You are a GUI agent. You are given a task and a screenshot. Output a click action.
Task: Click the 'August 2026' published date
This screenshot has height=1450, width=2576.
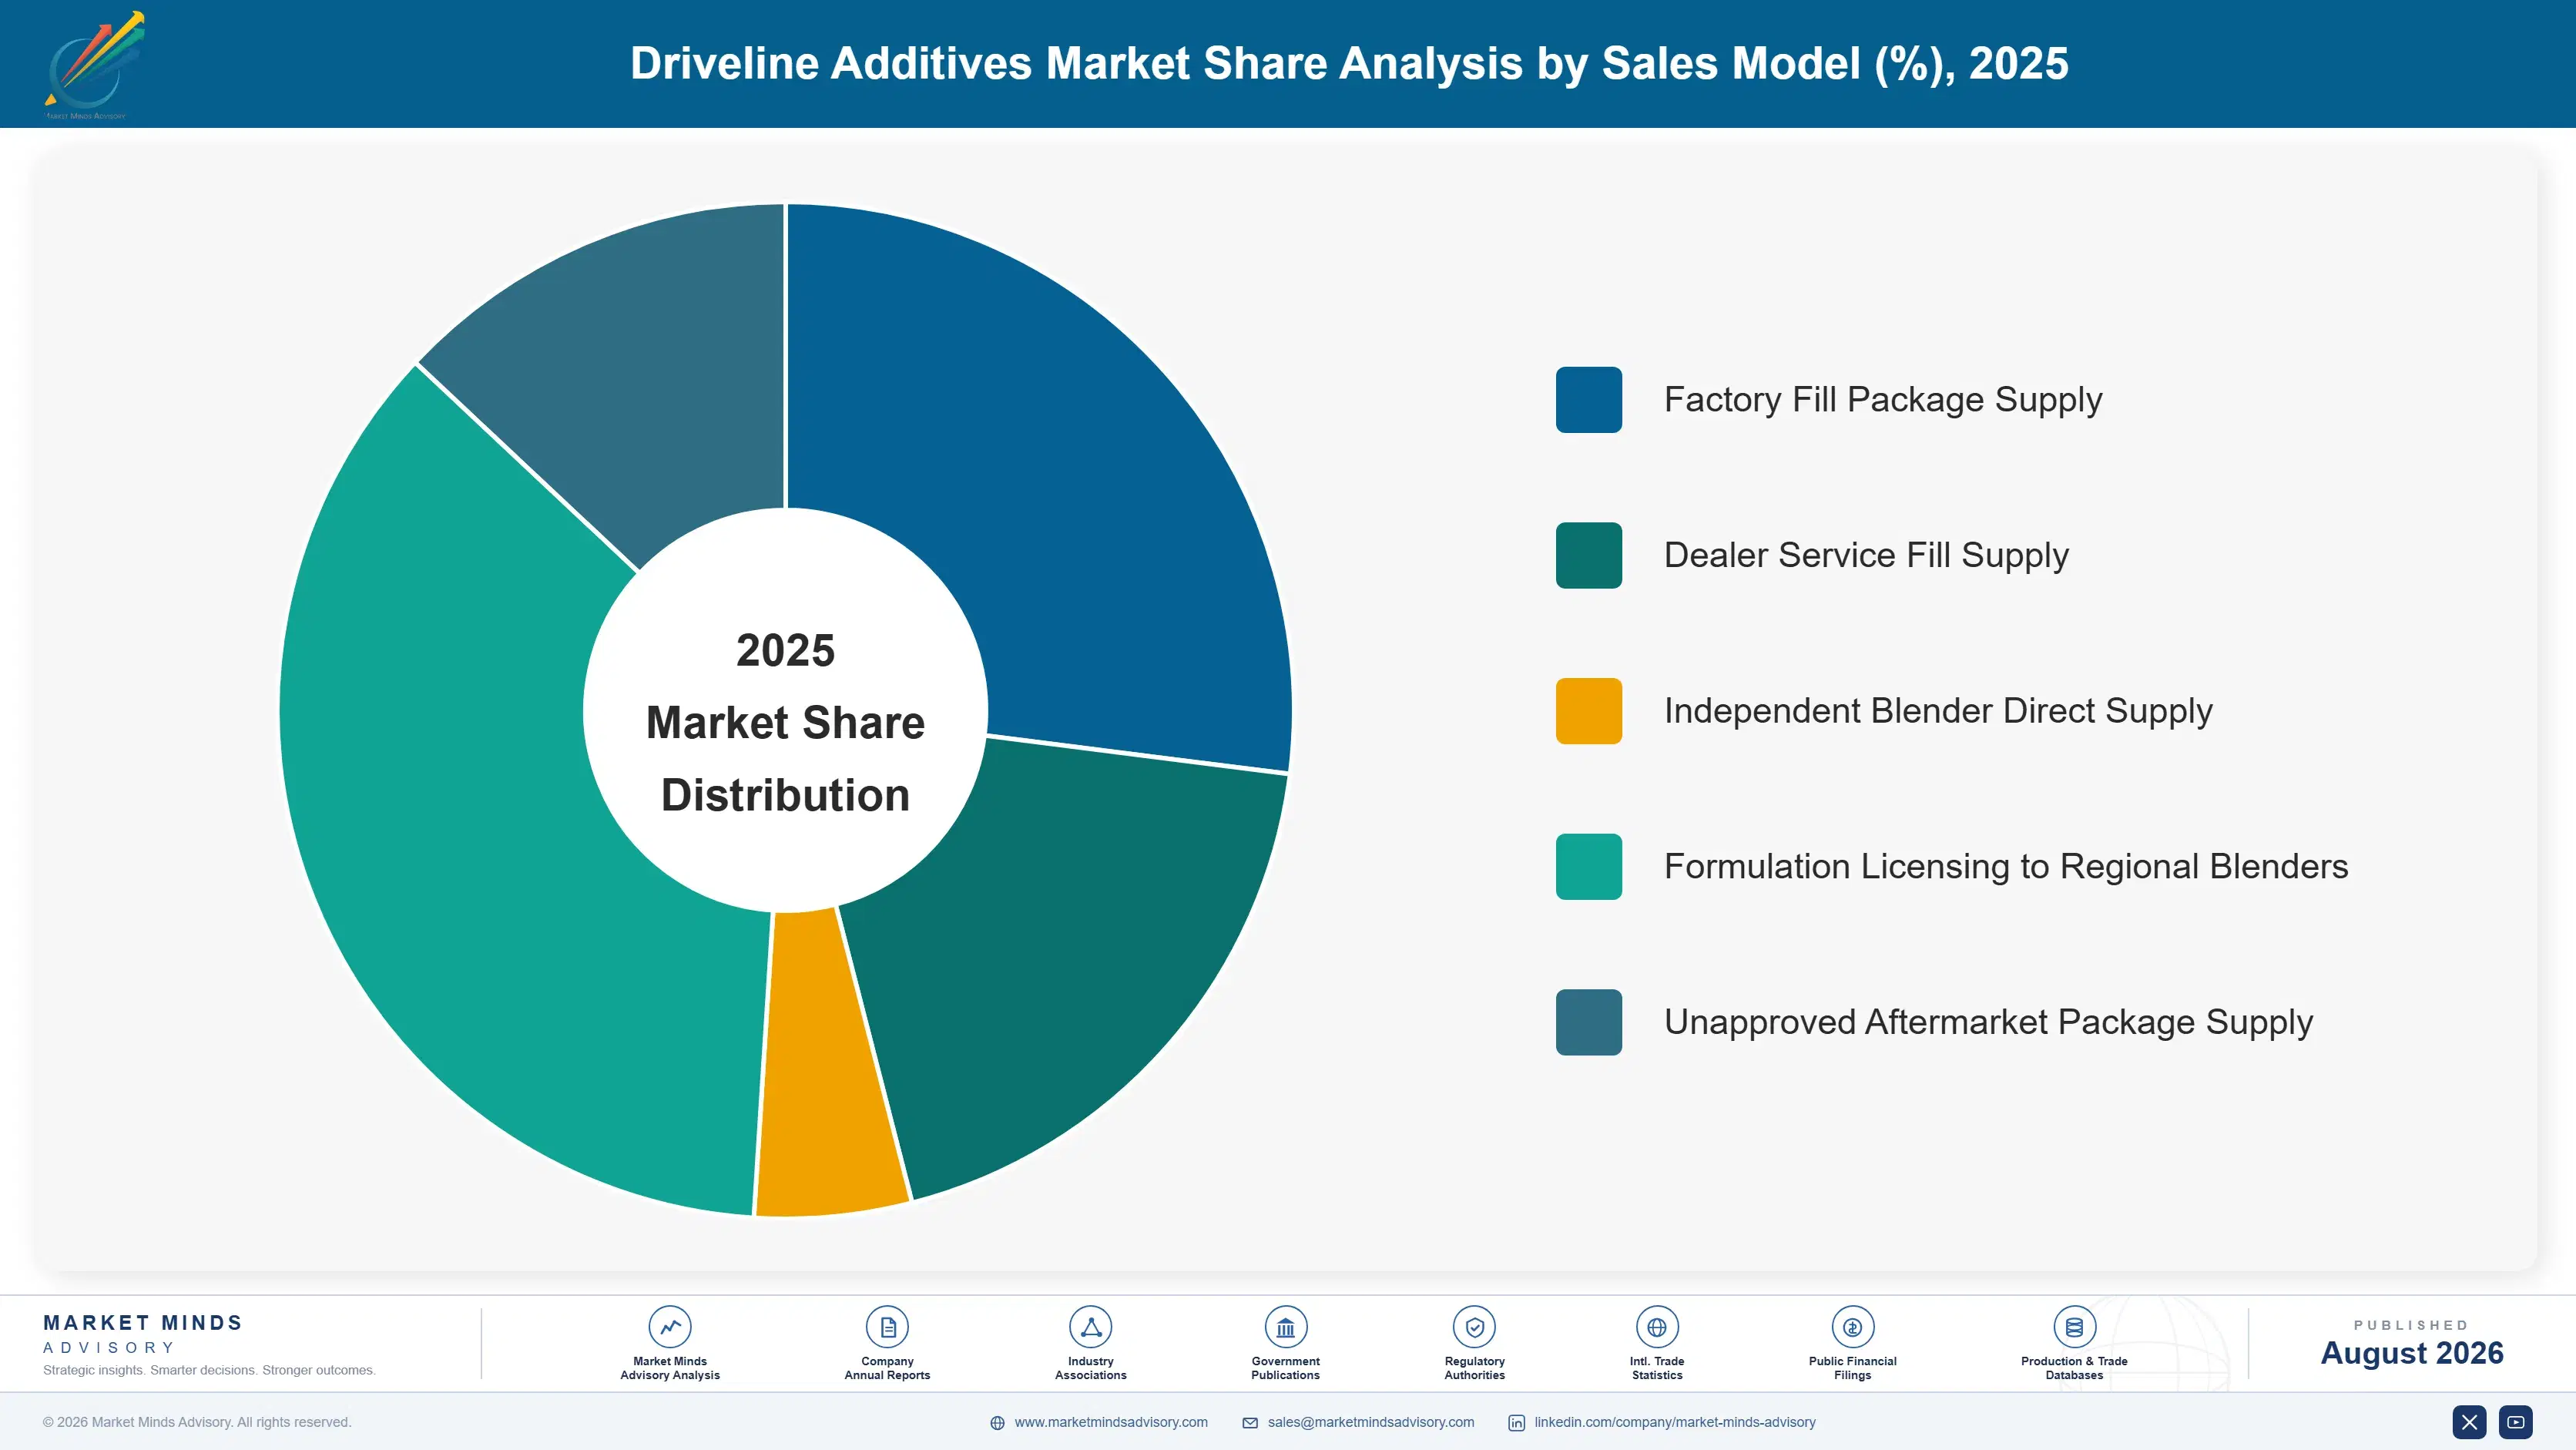point(2412,1353)
